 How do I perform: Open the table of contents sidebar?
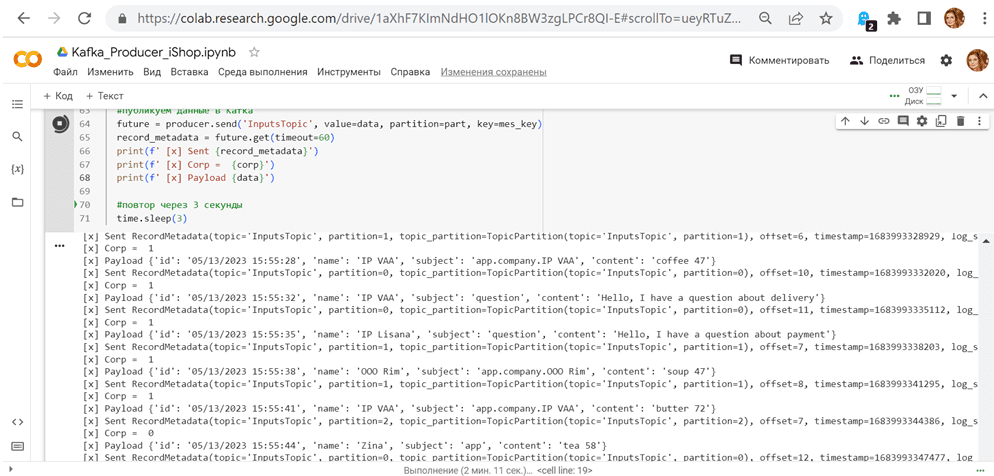(x=17, y=104)
